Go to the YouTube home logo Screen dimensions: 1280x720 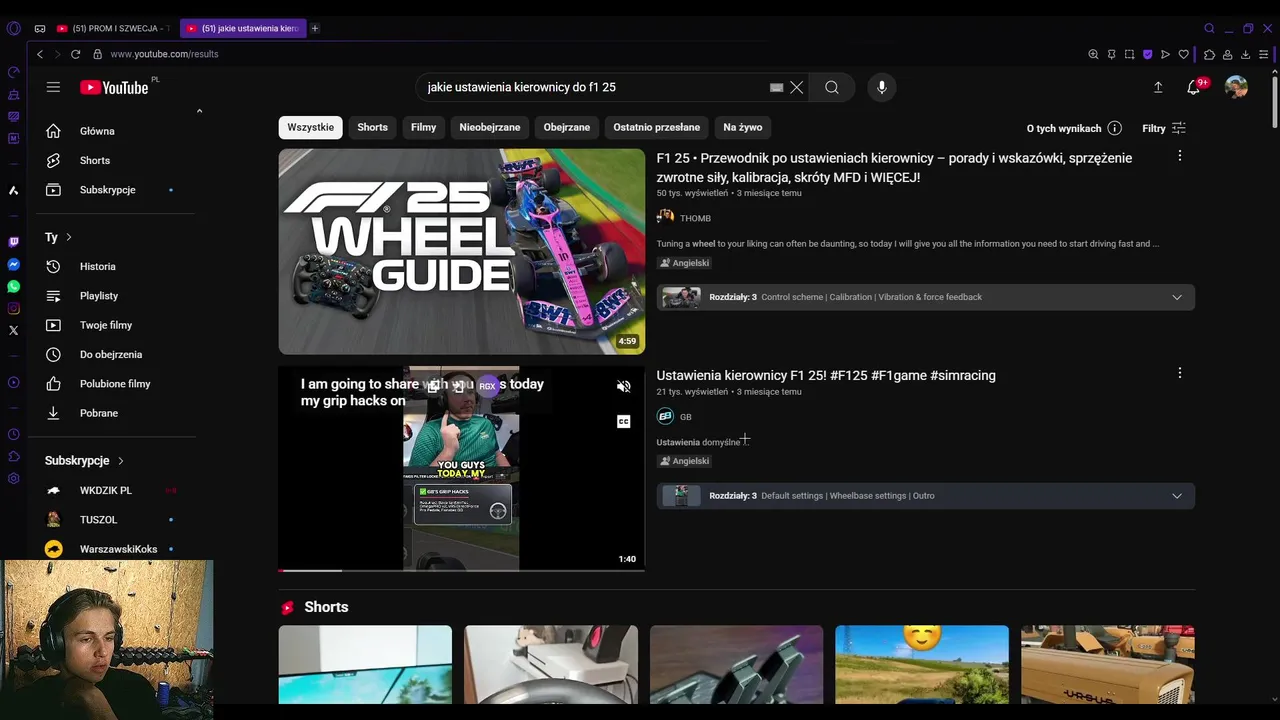coord(114,87)
